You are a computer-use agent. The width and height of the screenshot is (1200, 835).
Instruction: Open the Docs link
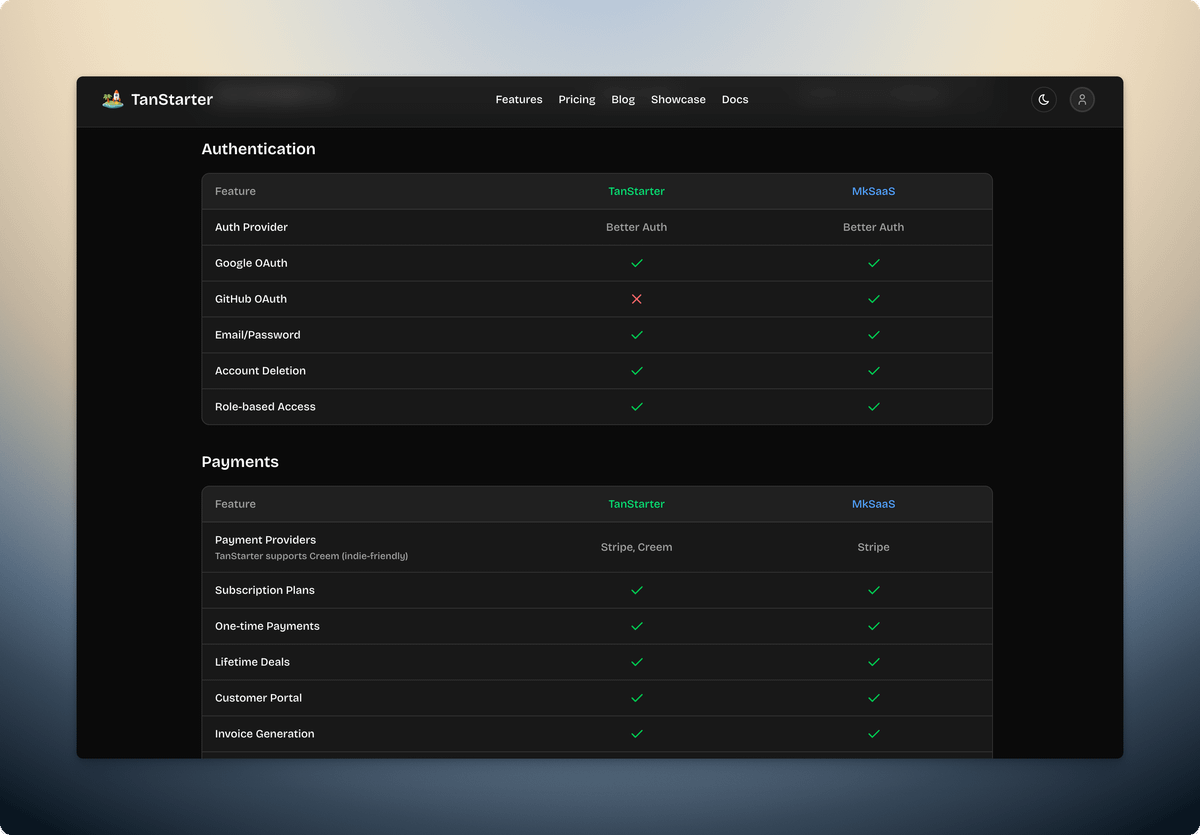tap(735, 100)
